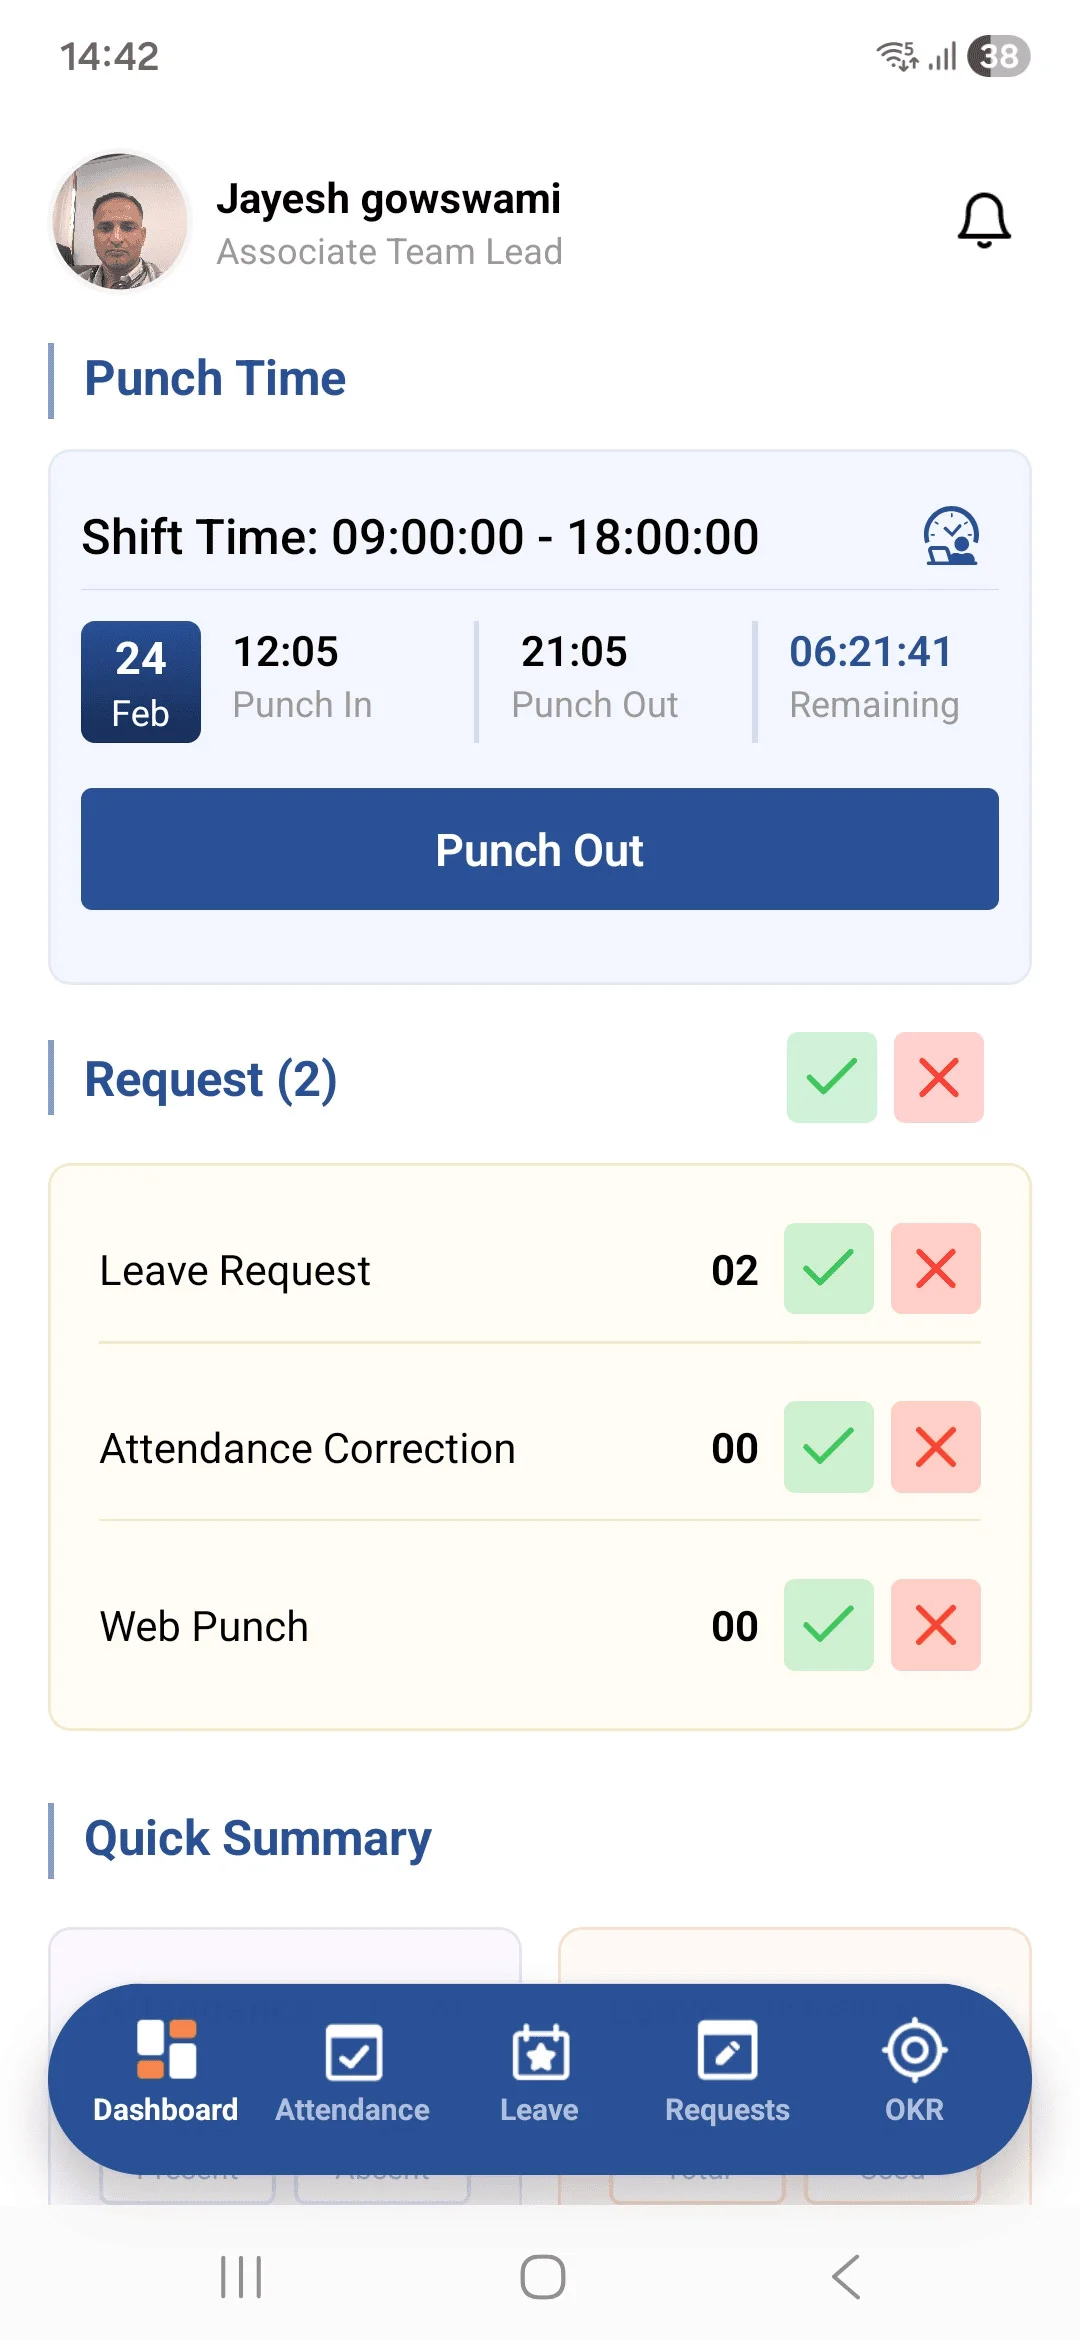Tap the shift clock icon

[950, 537]
